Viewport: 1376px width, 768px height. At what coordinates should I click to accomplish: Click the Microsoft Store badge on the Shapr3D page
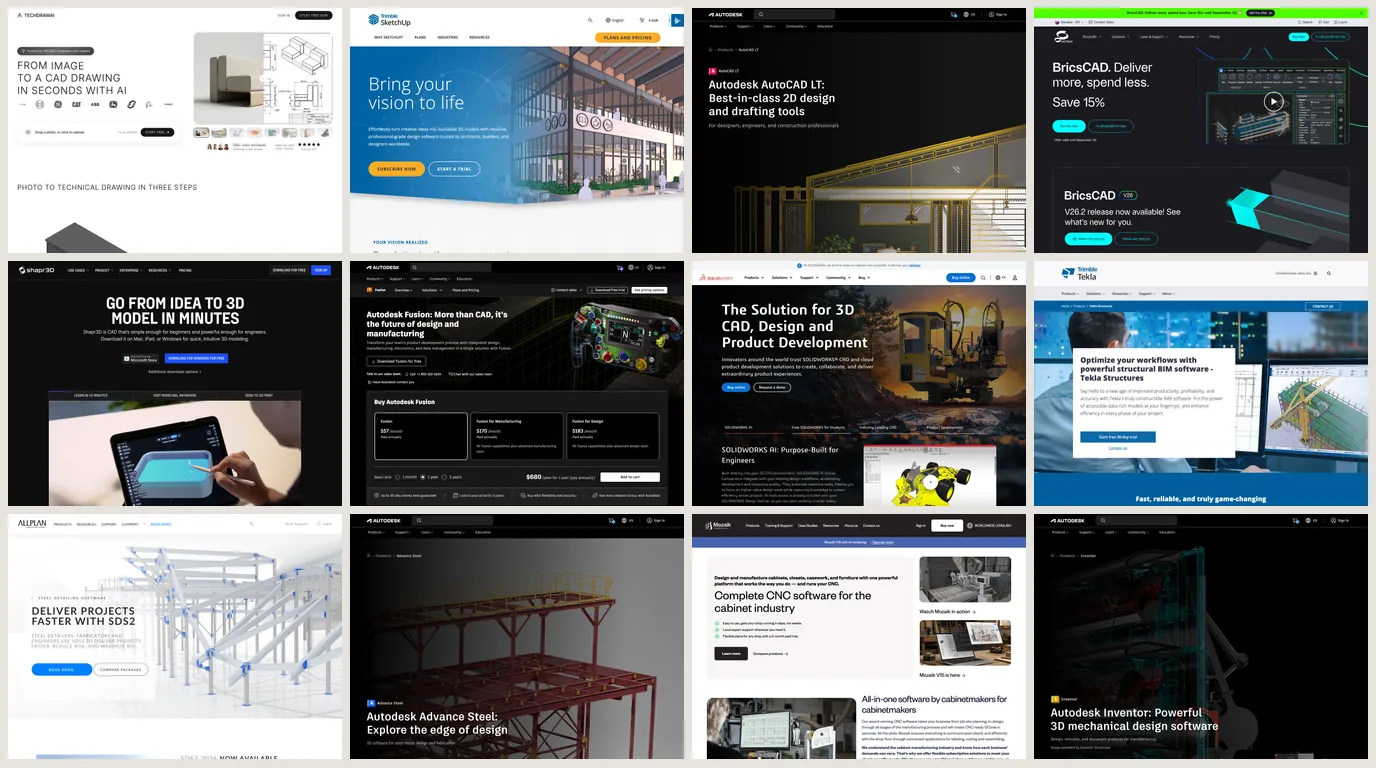coord(140,358)
